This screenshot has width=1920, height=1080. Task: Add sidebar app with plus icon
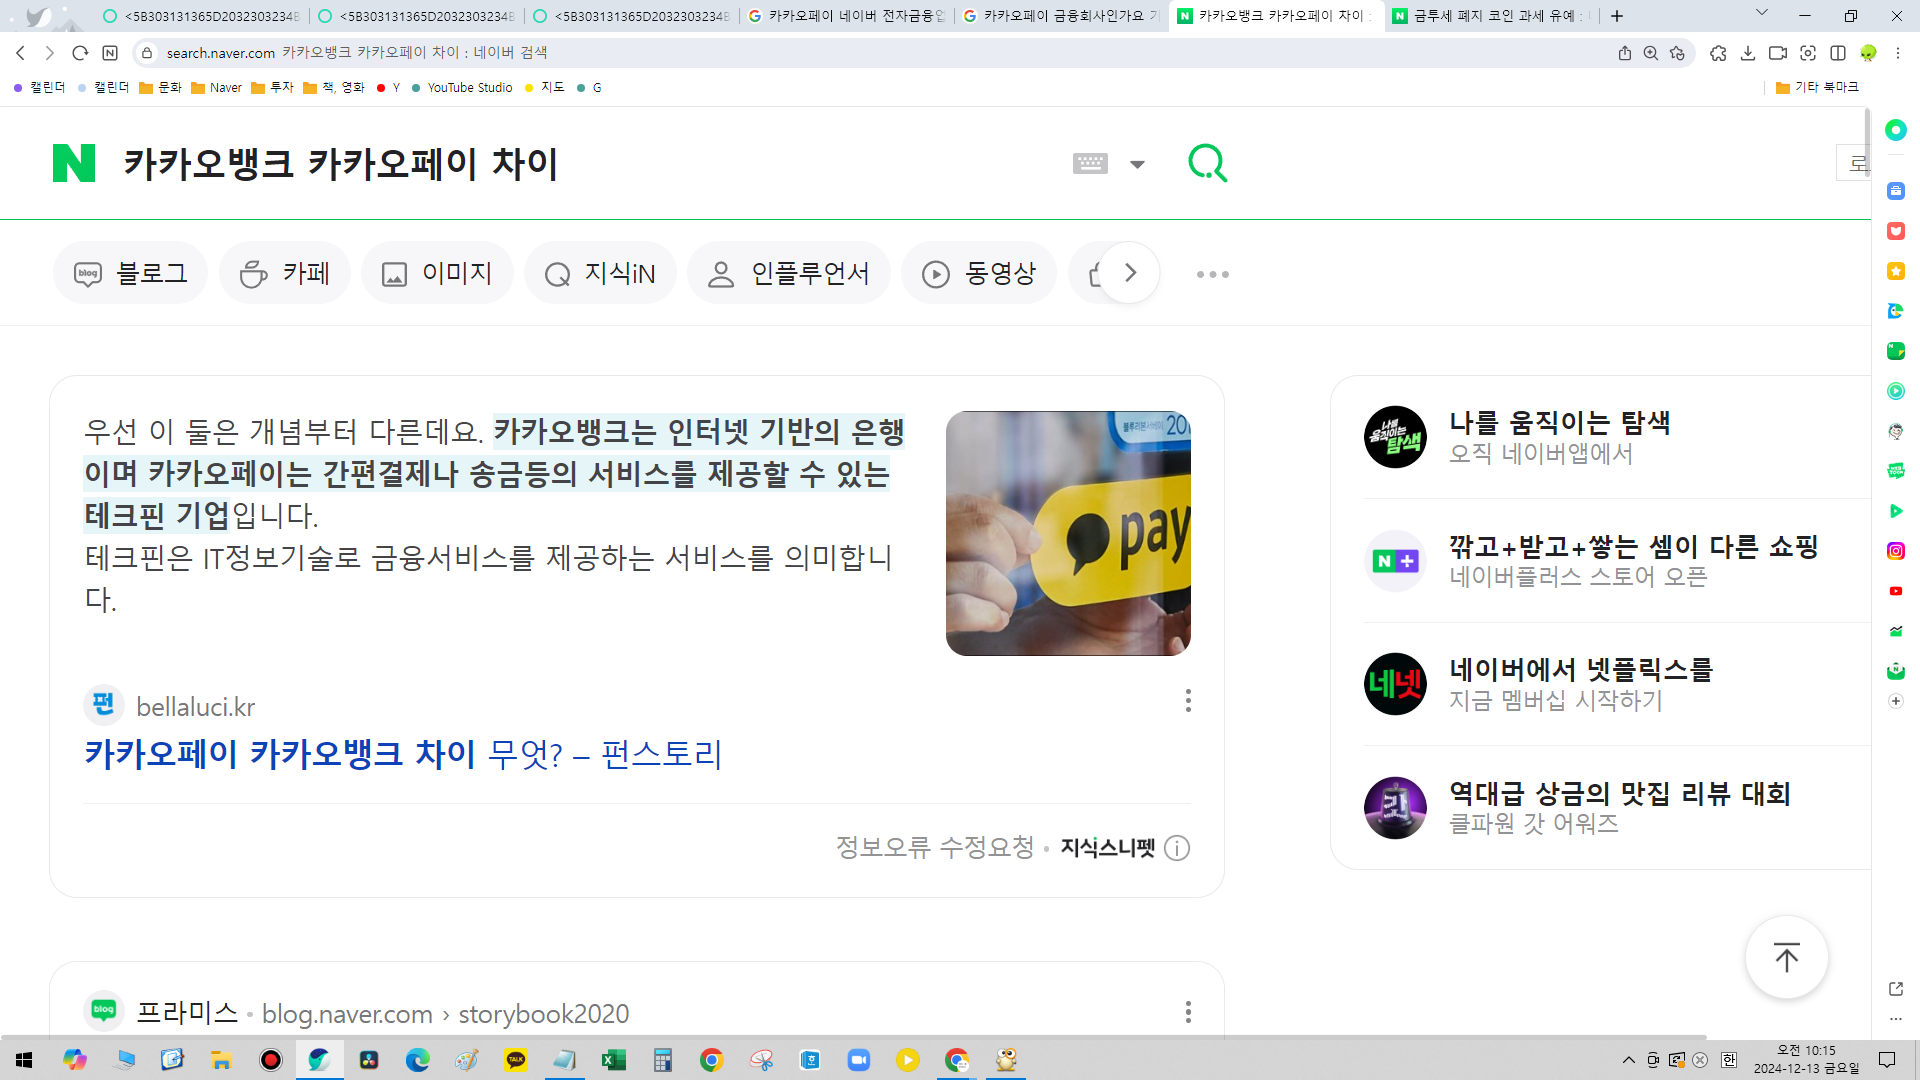(x=1896, y=701)
